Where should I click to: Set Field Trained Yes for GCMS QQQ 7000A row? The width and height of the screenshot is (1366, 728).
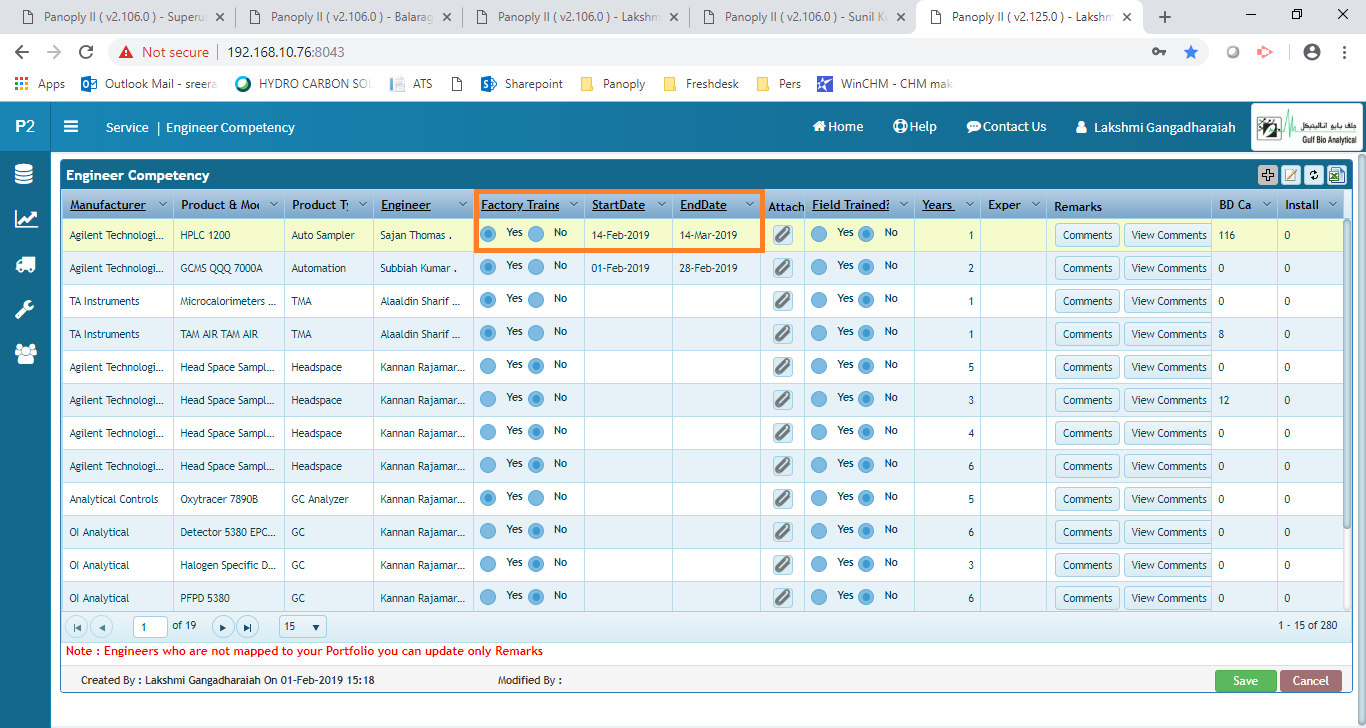point(819,267)
